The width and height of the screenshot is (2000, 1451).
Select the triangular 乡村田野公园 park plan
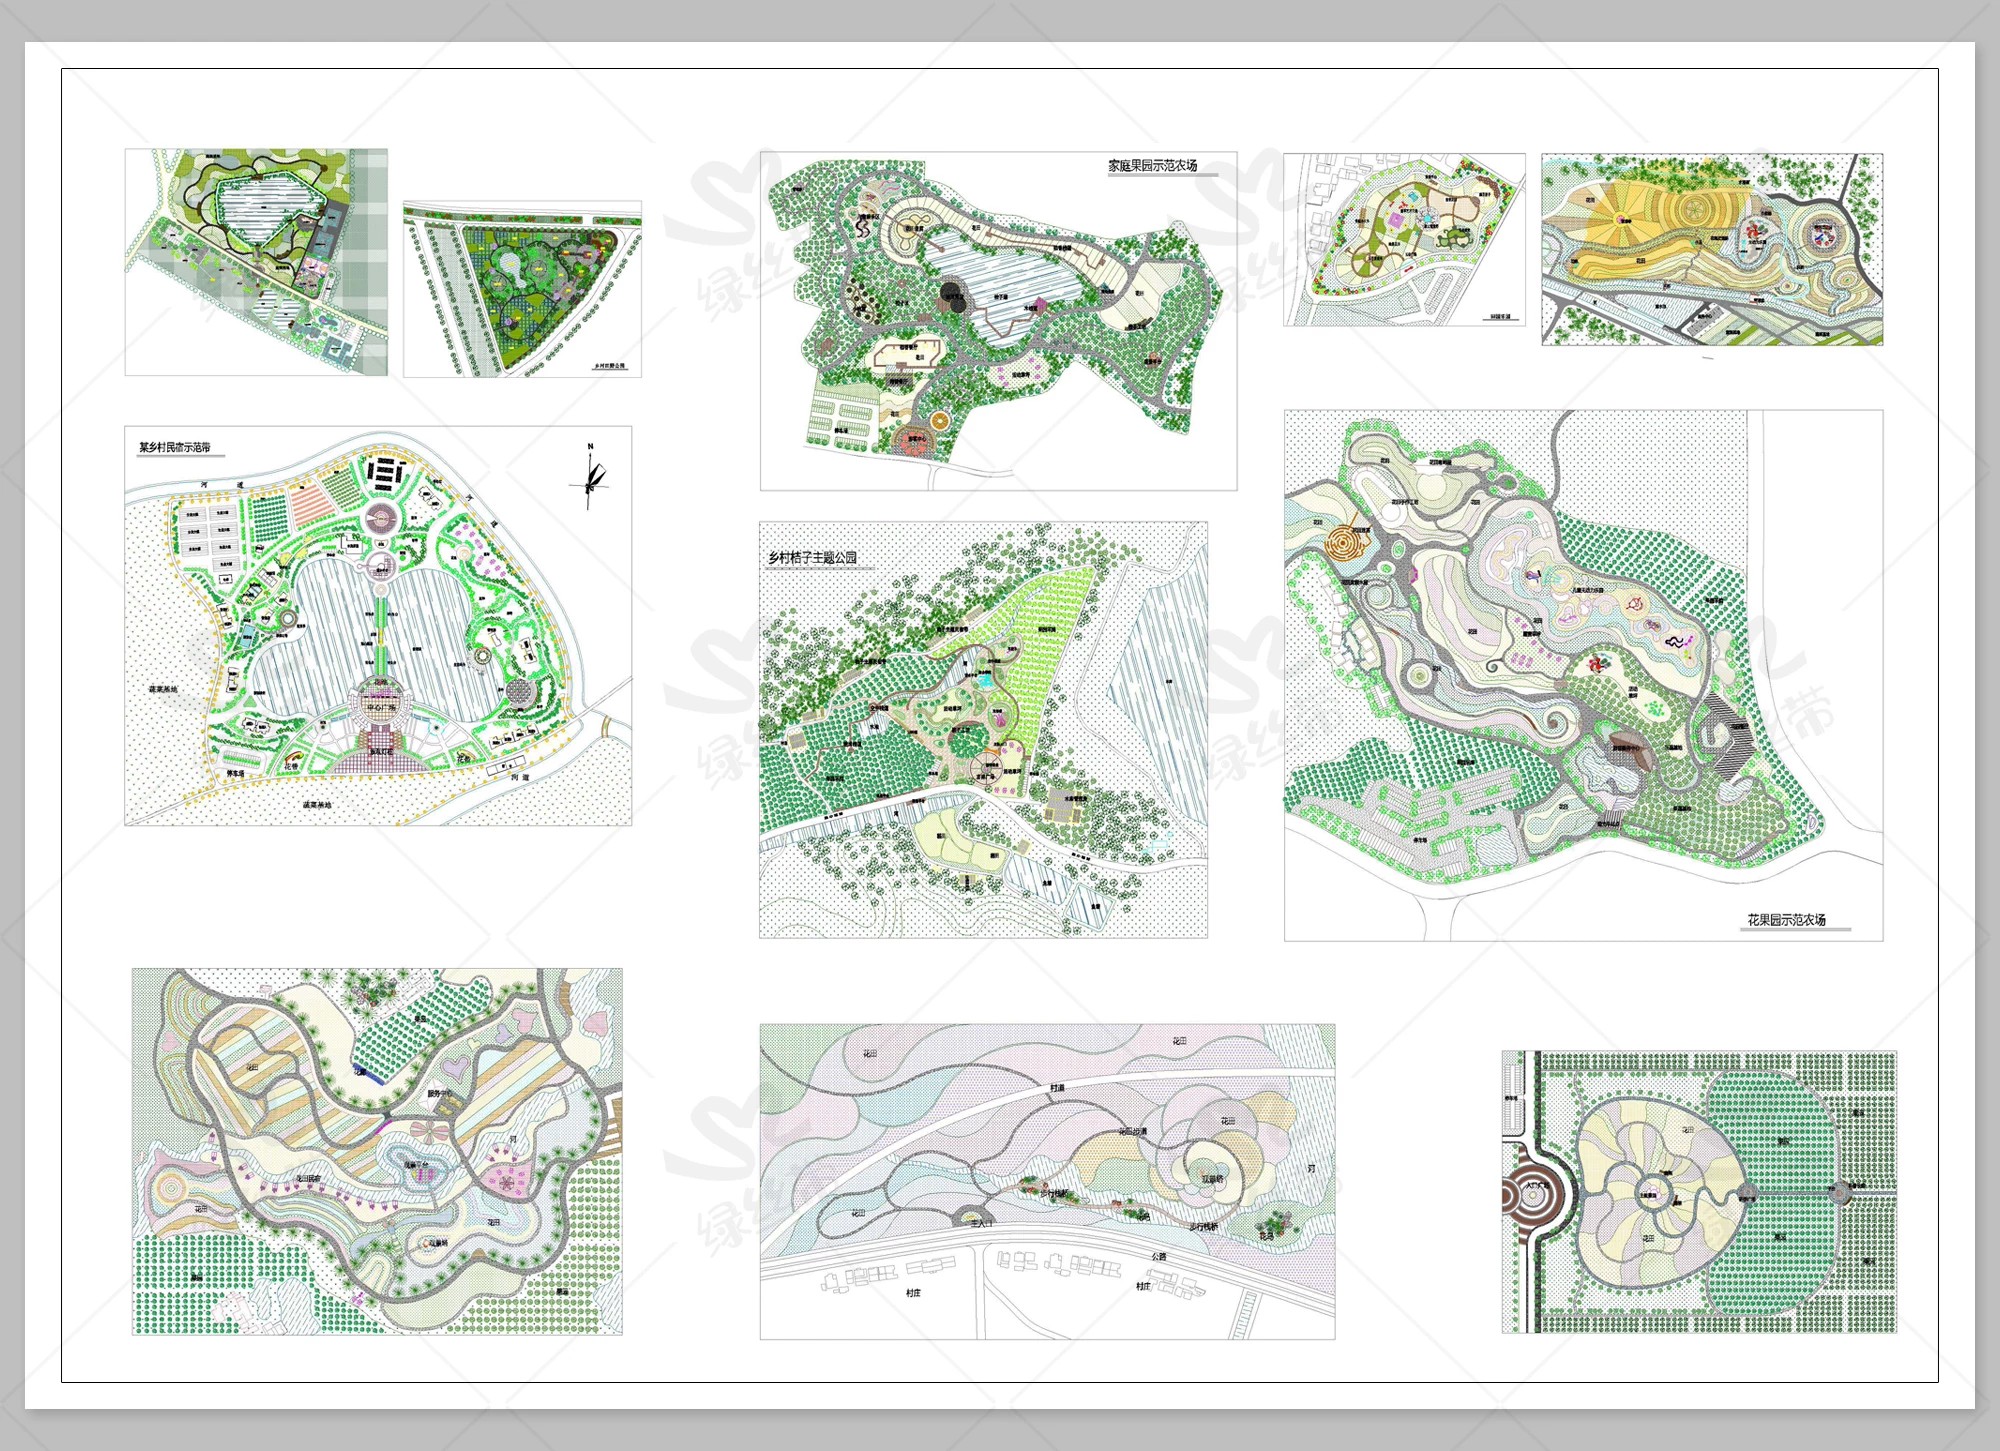522,289
